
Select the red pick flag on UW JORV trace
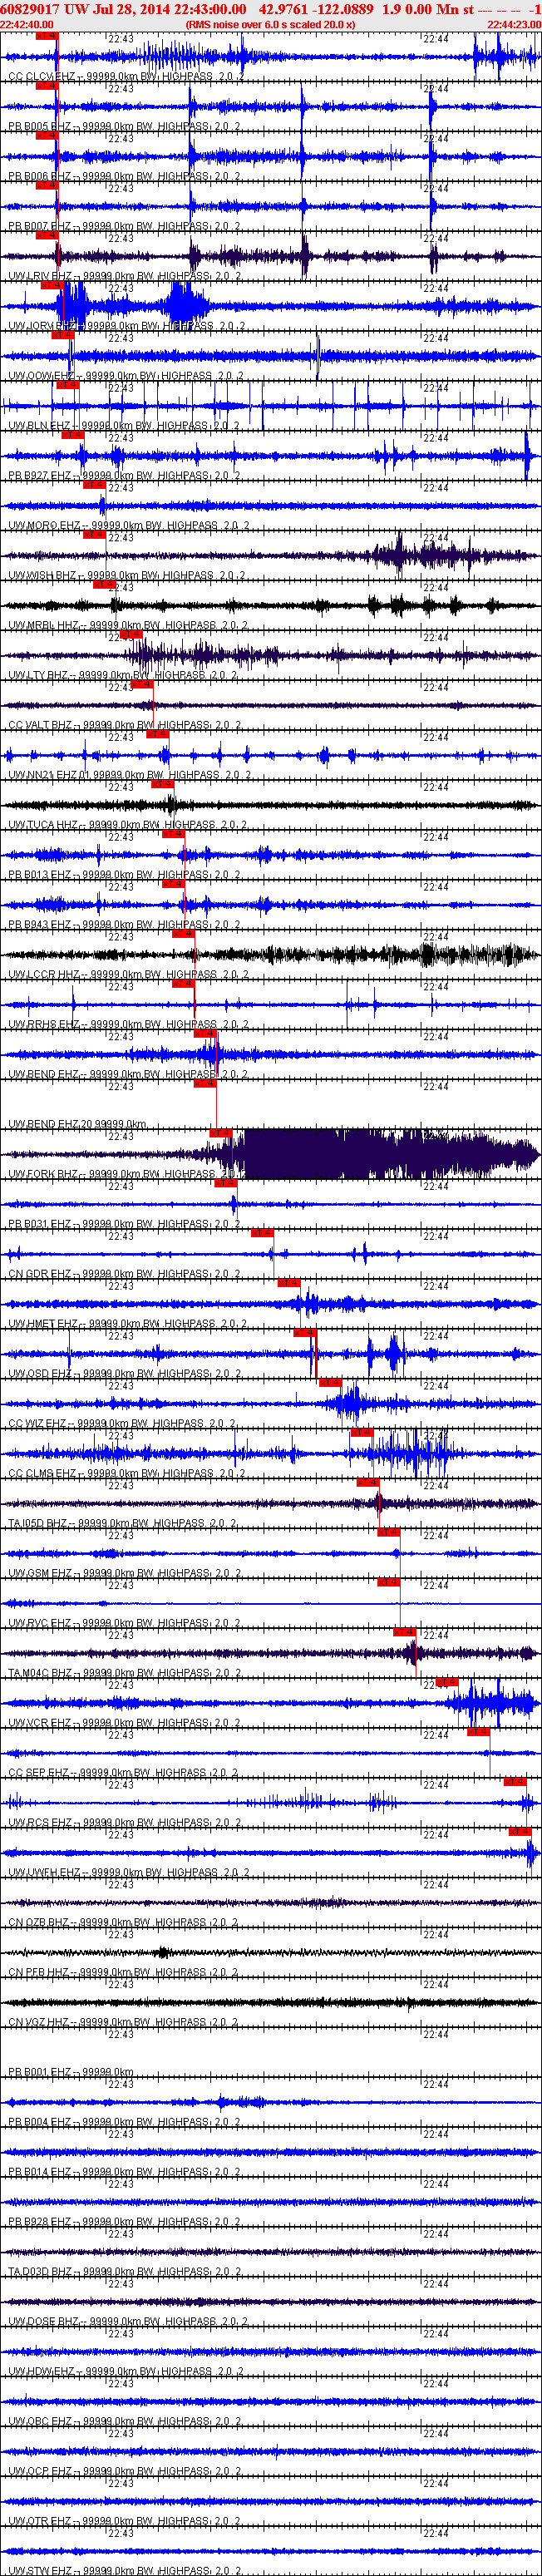click(x=51, y=285)
